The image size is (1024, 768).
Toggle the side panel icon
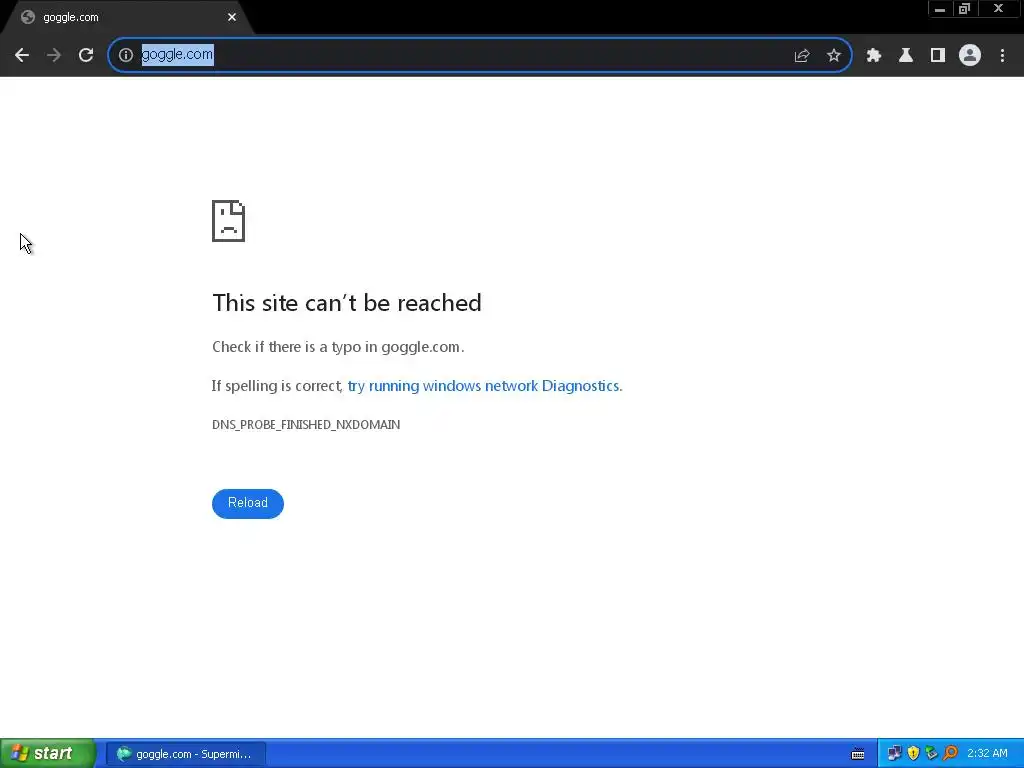coord(938,56)
